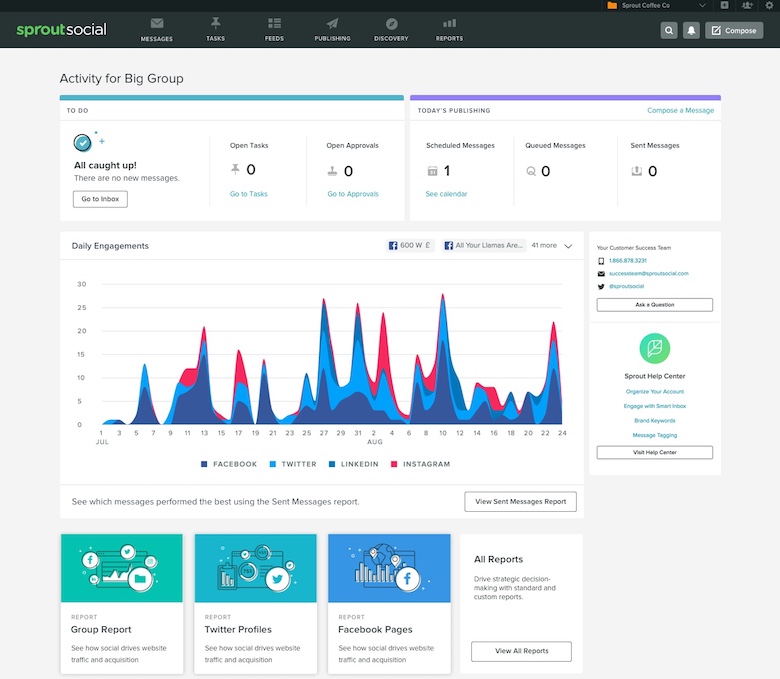Click the View Sent Messages Report button
Screen dimensions: 780x679
coord(520,501)
